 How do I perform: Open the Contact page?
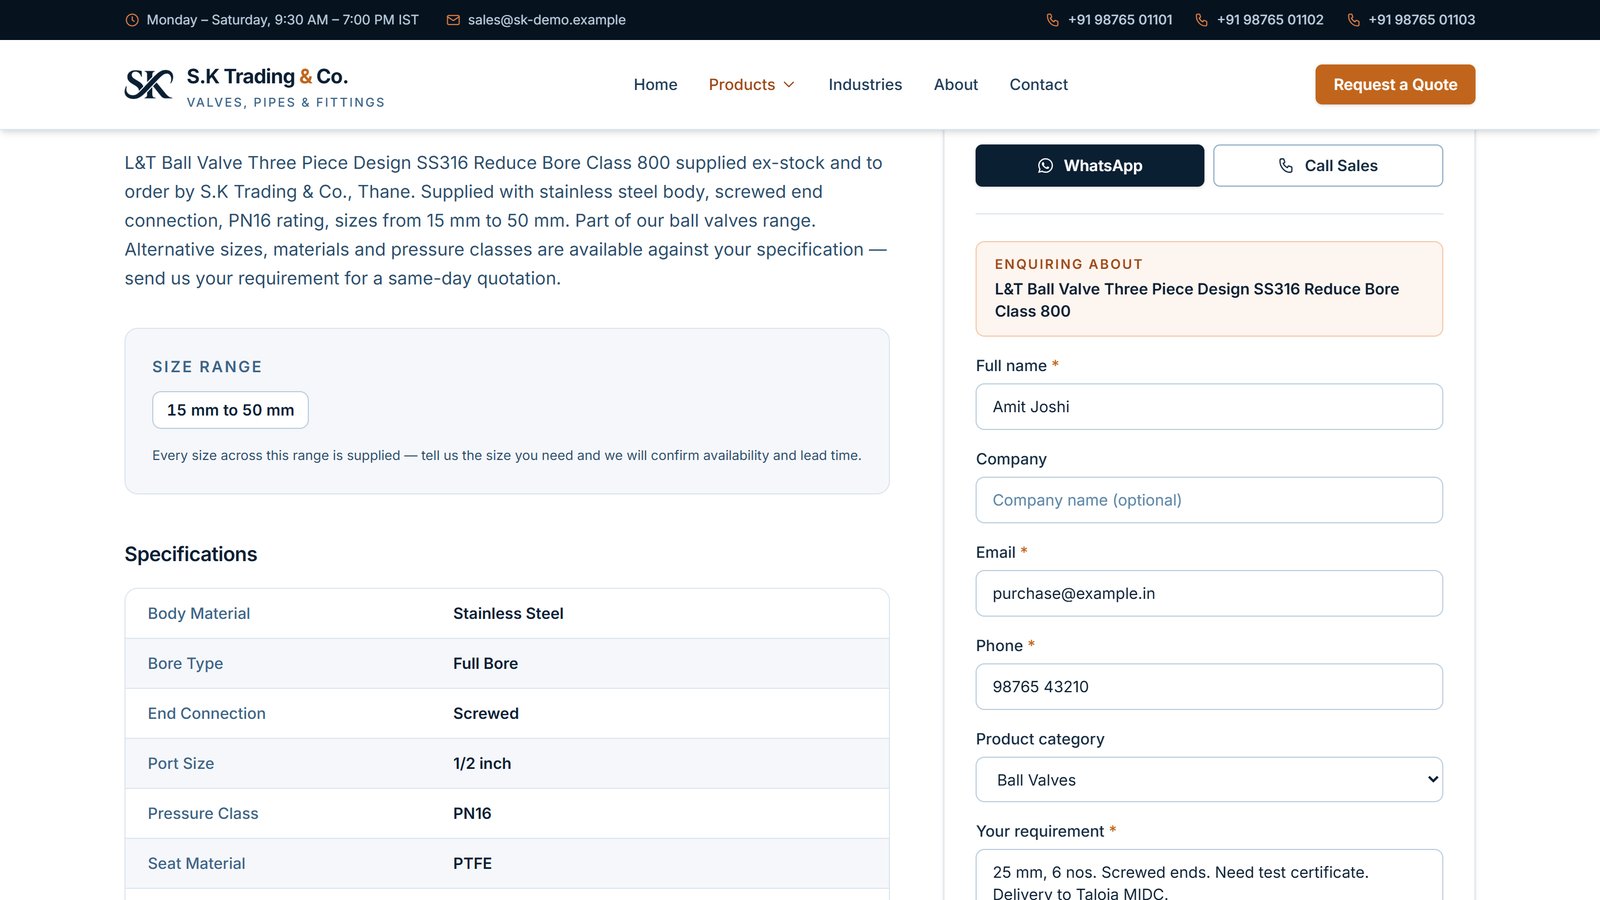(1039, 85)
